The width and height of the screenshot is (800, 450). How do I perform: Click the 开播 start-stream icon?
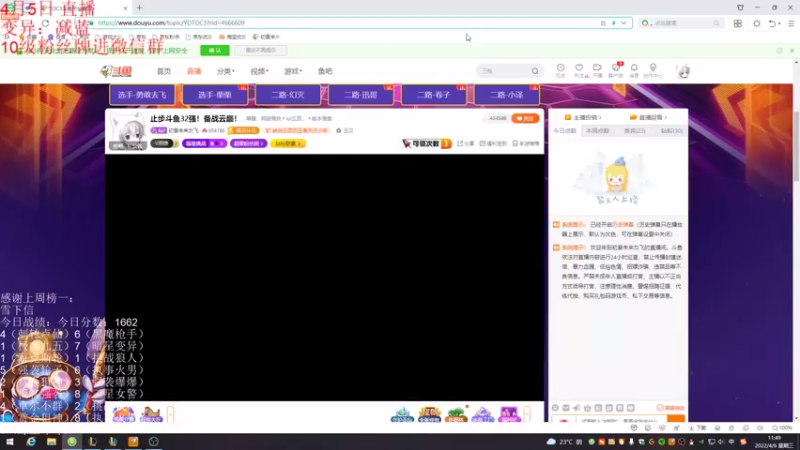tap(597, 70)
